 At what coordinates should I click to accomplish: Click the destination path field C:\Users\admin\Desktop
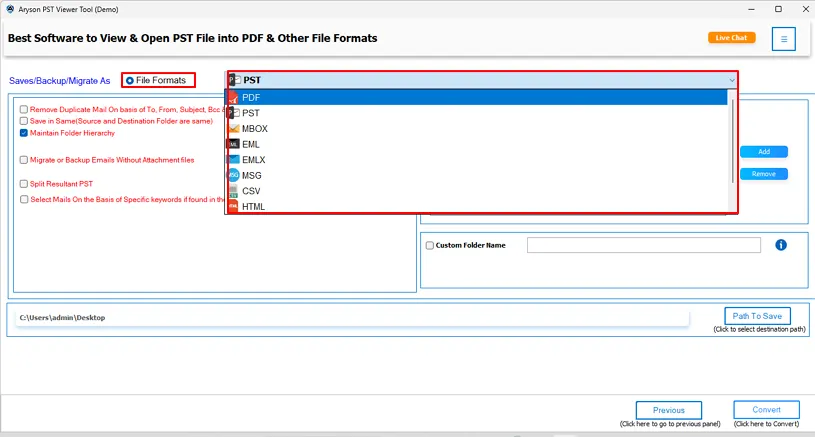tap(352, 317)
